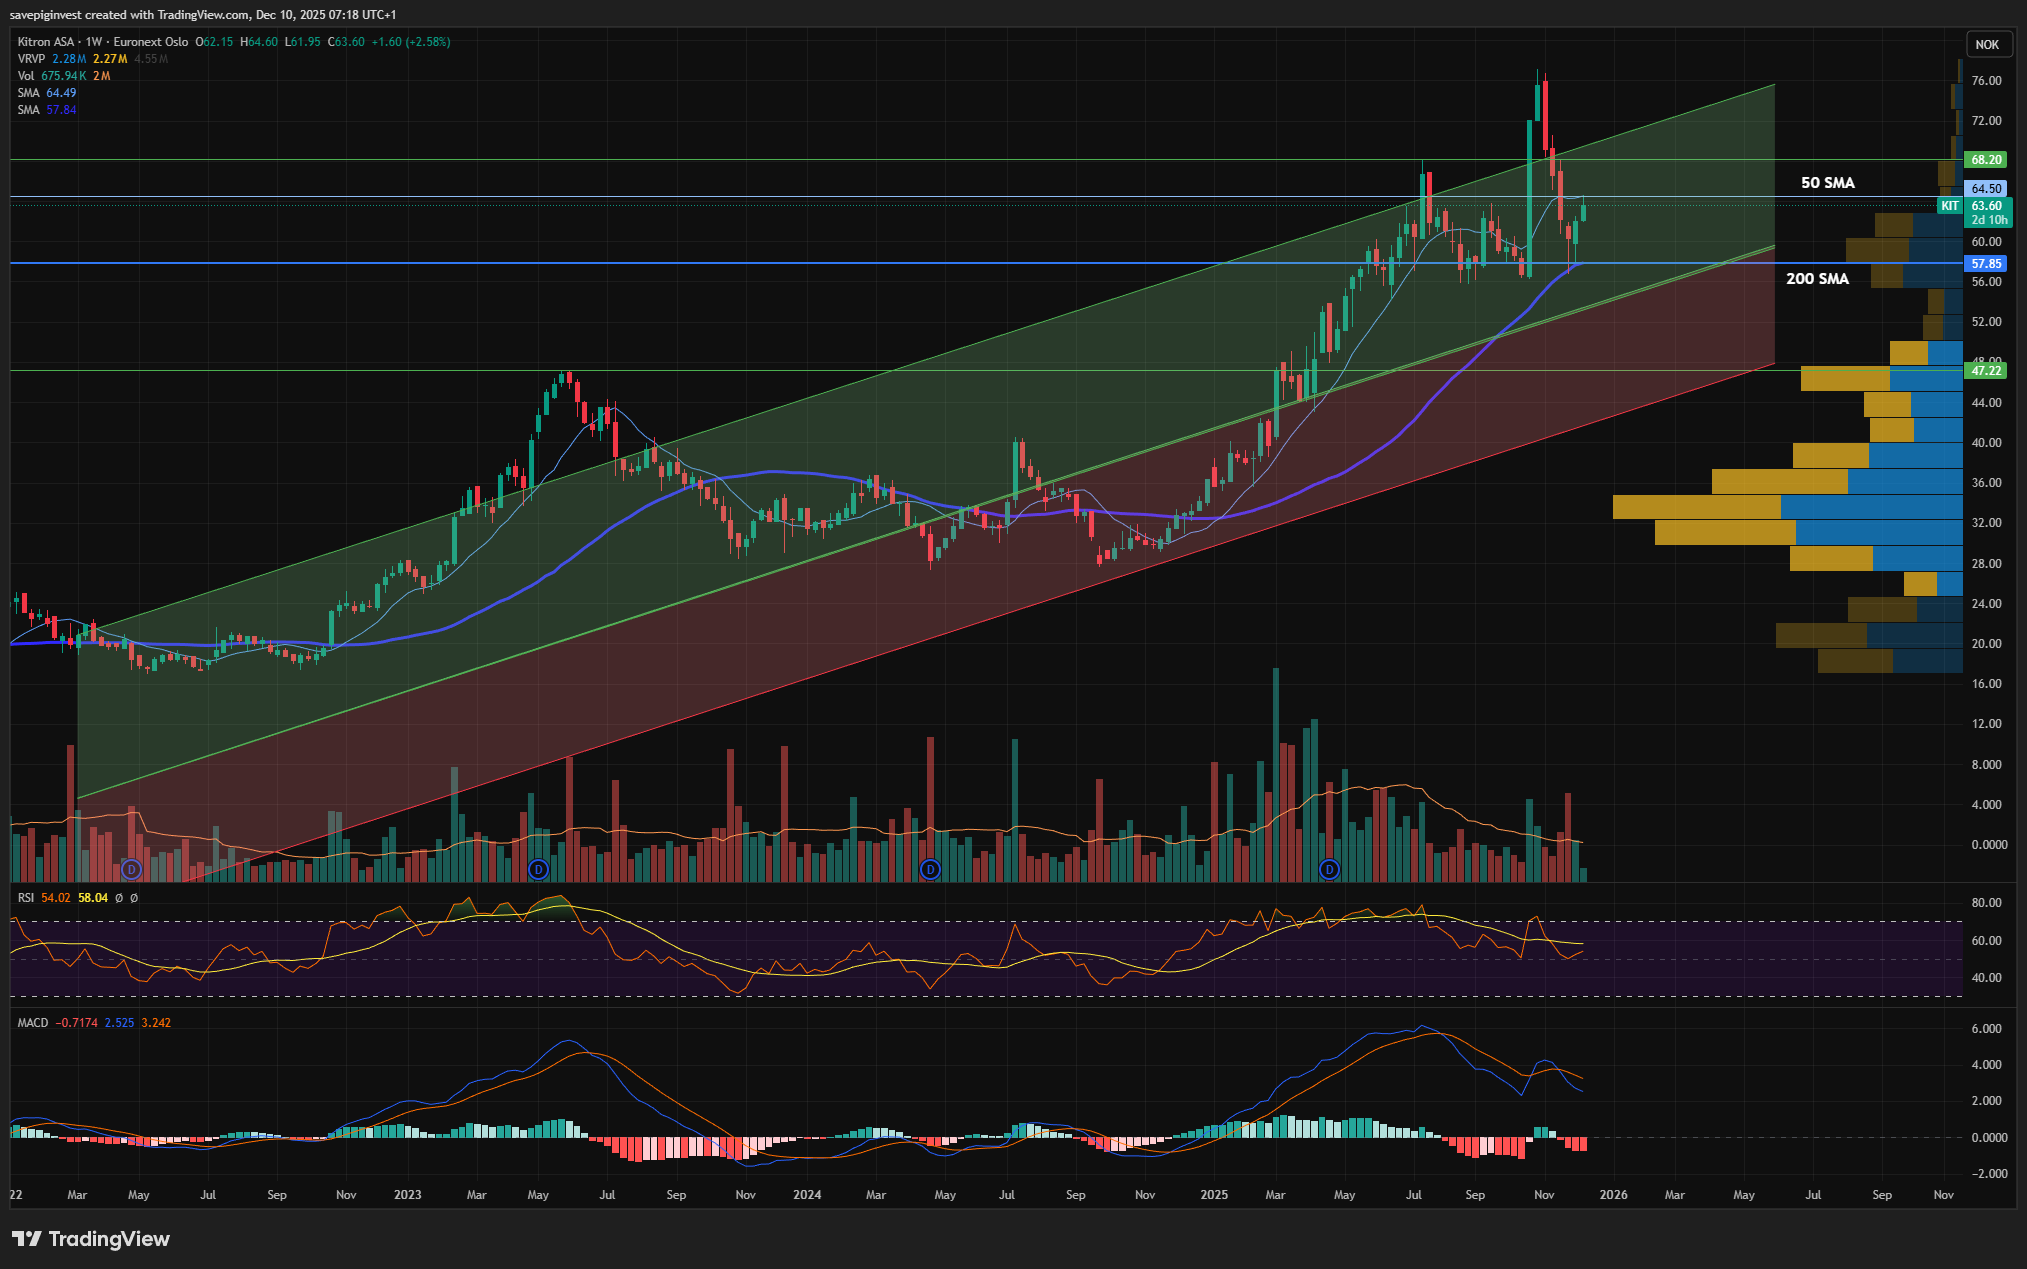Image resolution: width=2027 pixels, height=1269 pixels.
Task: Toggle the Vol indicator legend entry
Action: pos(26,76)
